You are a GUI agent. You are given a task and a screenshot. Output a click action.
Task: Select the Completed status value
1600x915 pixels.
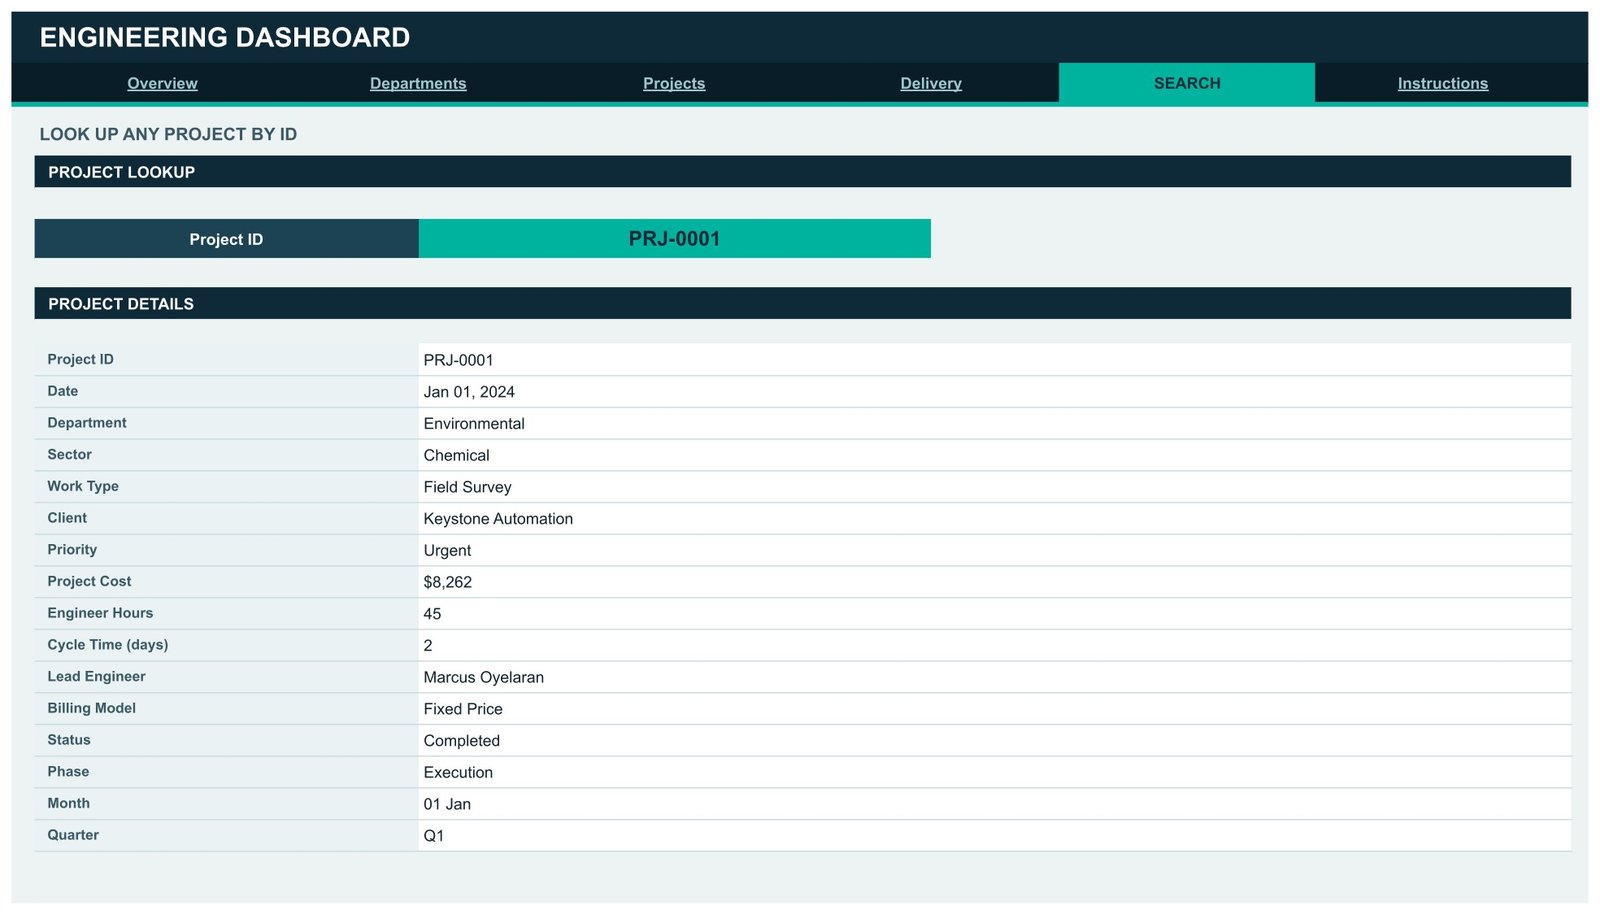click(x=461, y=741)
